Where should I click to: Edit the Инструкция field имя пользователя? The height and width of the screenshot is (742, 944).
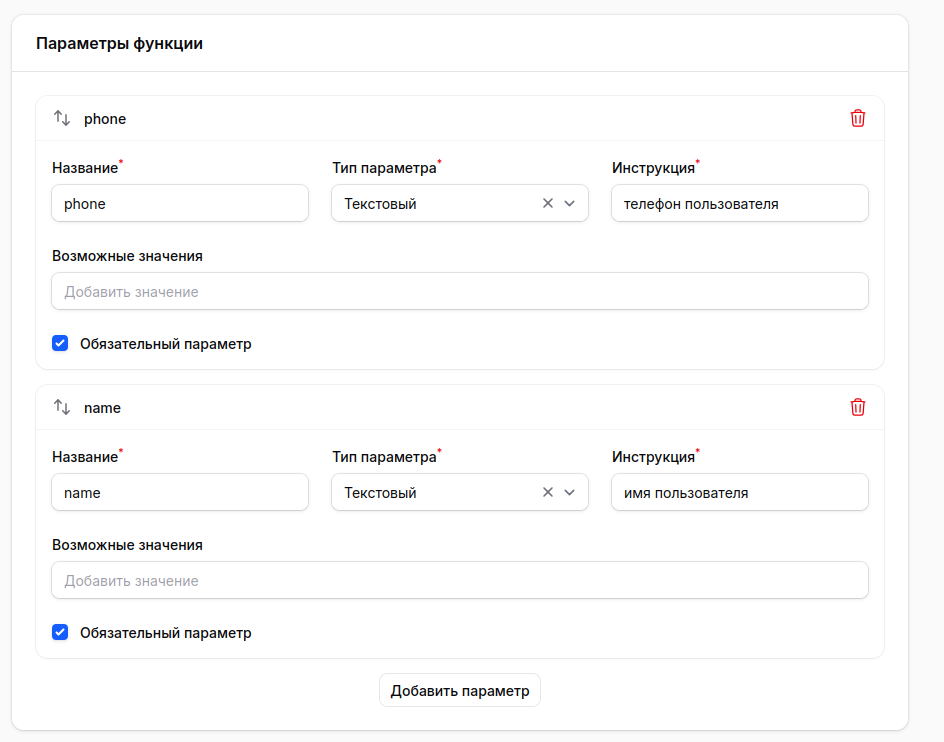tap(740, 493)
